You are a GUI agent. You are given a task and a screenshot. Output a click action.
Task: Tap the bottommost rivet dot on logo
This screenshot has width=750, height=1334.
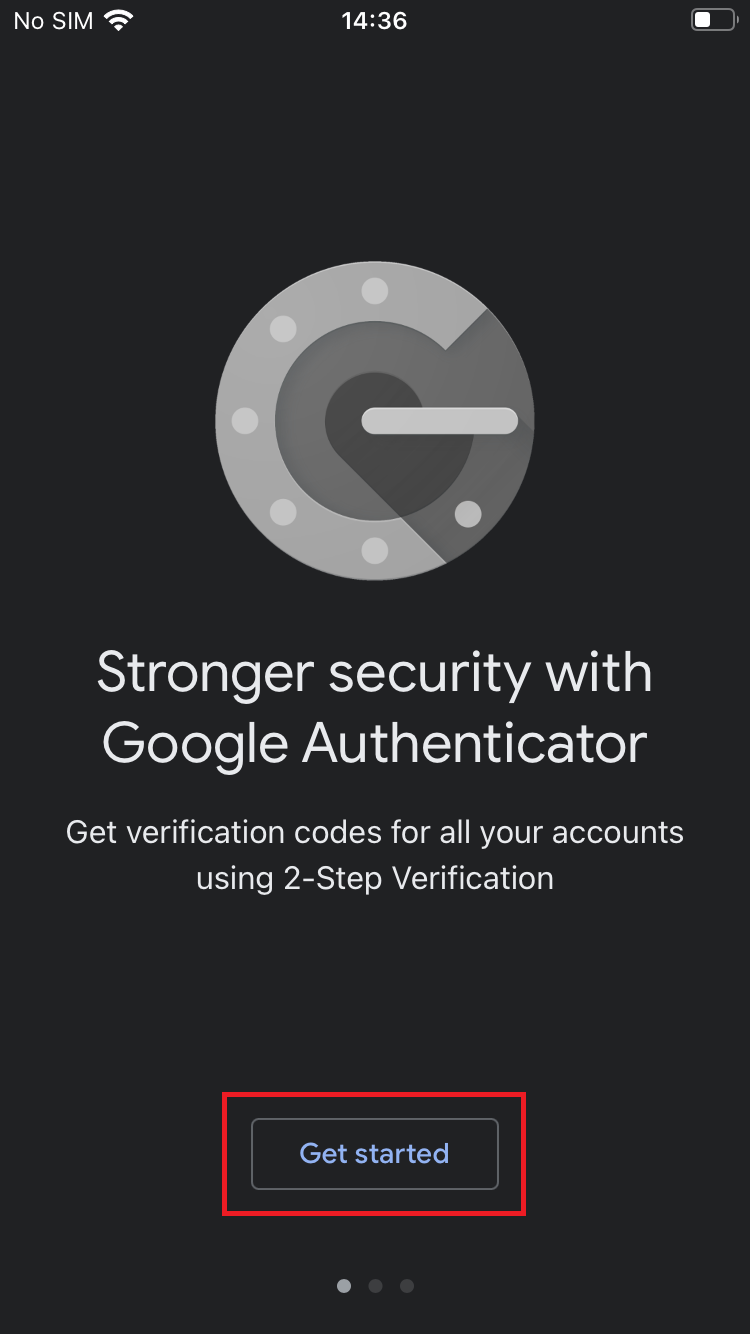coord(375,550)
